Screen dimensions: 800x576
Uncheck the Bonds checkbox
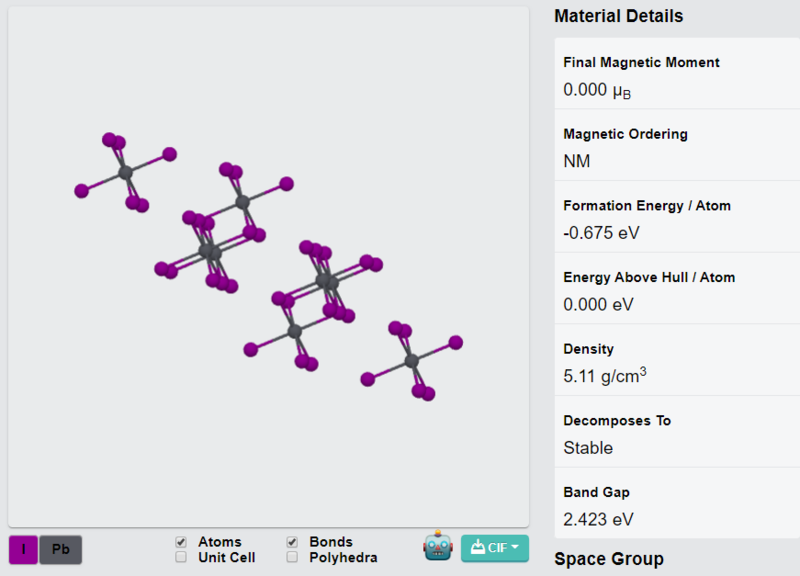[292, 542]
